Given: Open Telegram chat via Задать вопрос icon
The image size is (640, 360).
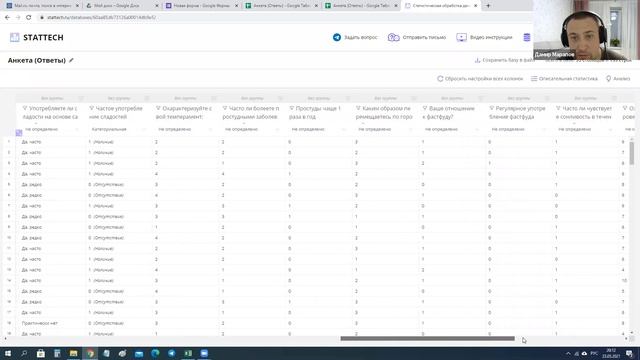Looking at the screenshot, I should point(337,37).
